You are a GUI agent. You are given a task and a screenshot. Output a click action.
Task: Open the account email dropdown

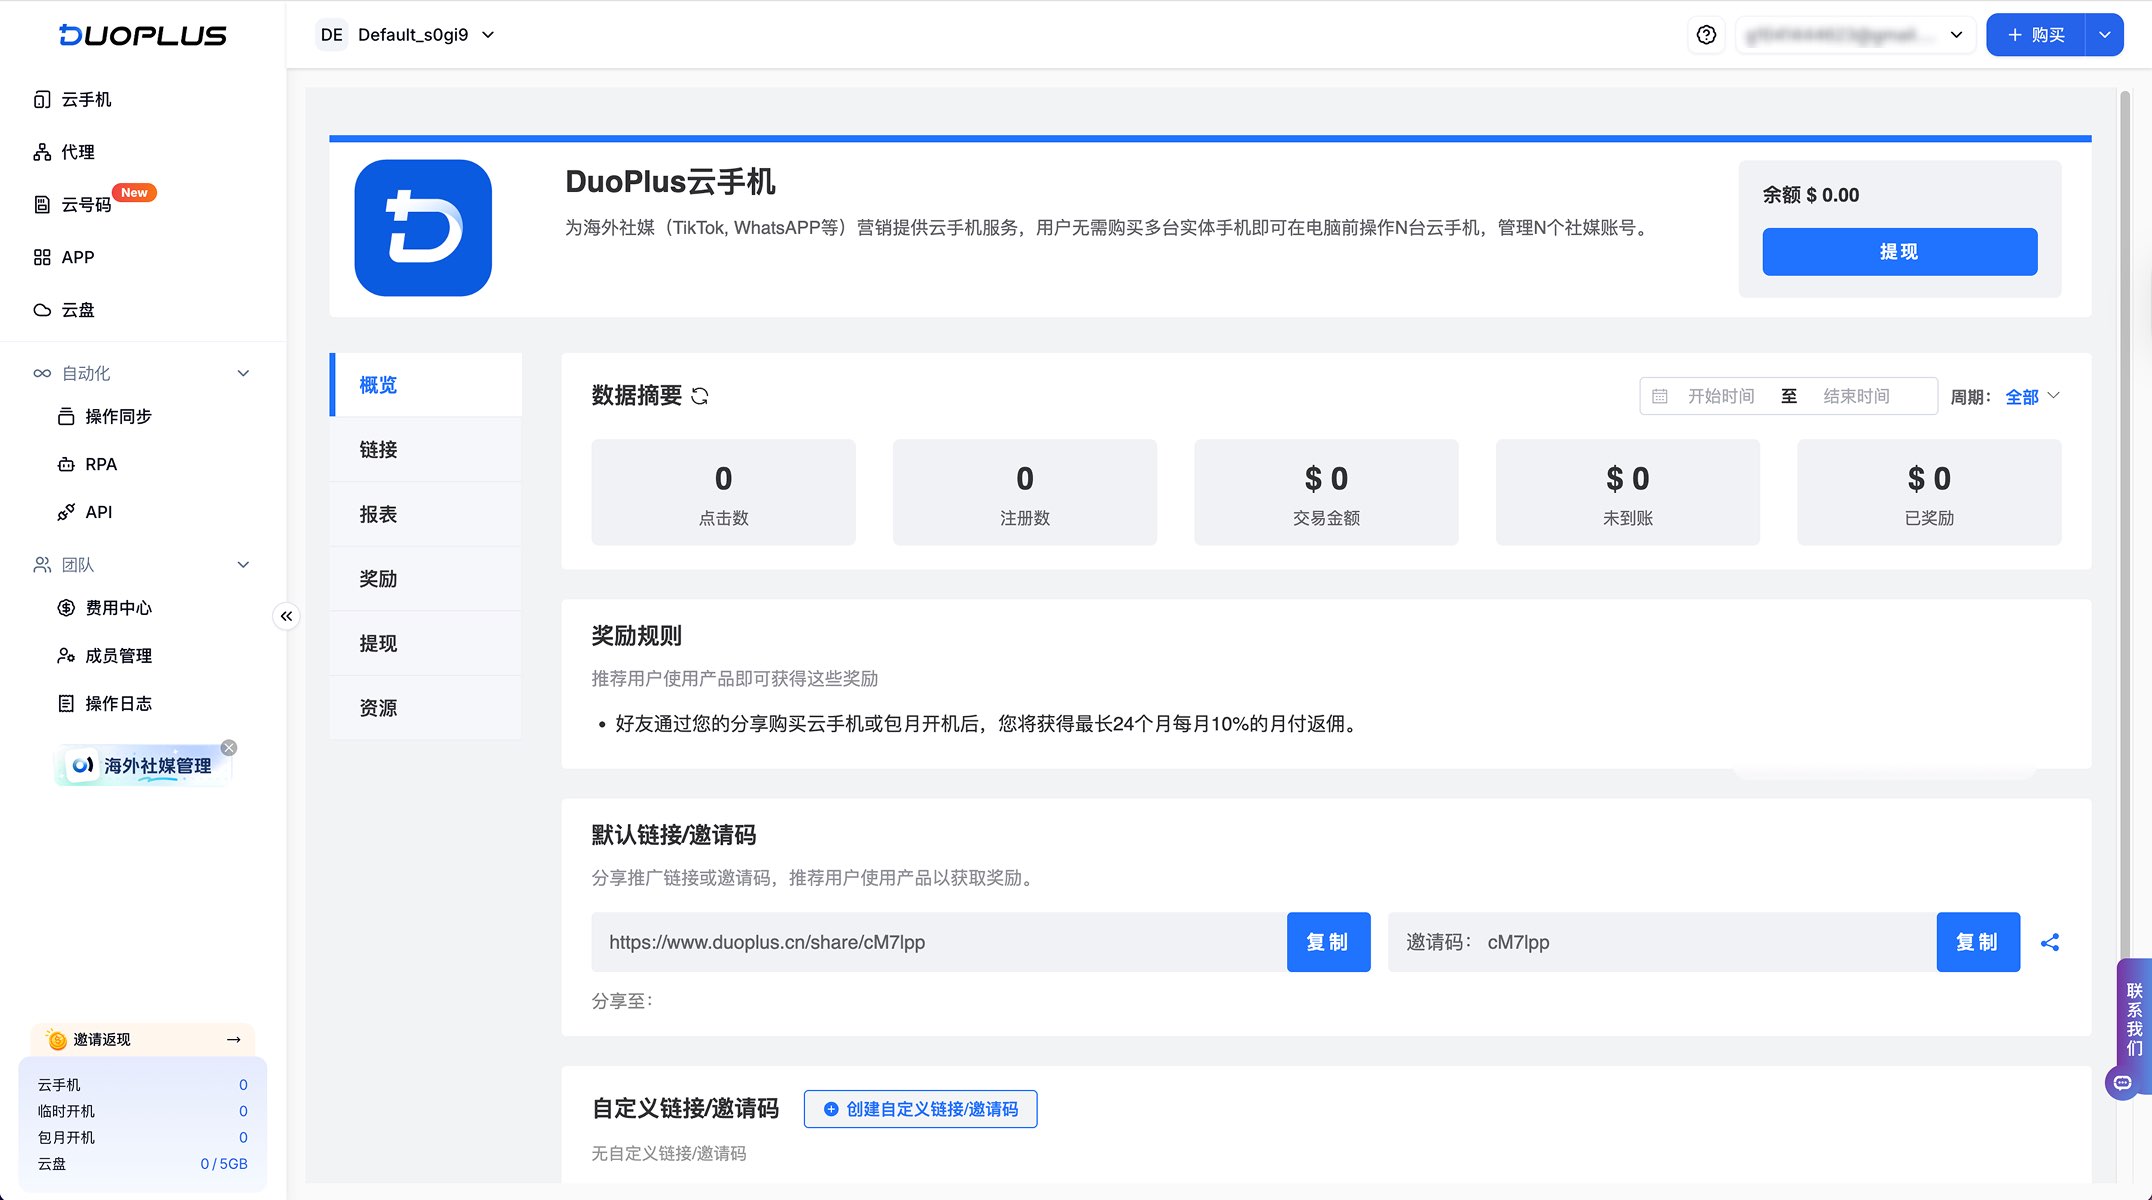(x=1855, y=35)
